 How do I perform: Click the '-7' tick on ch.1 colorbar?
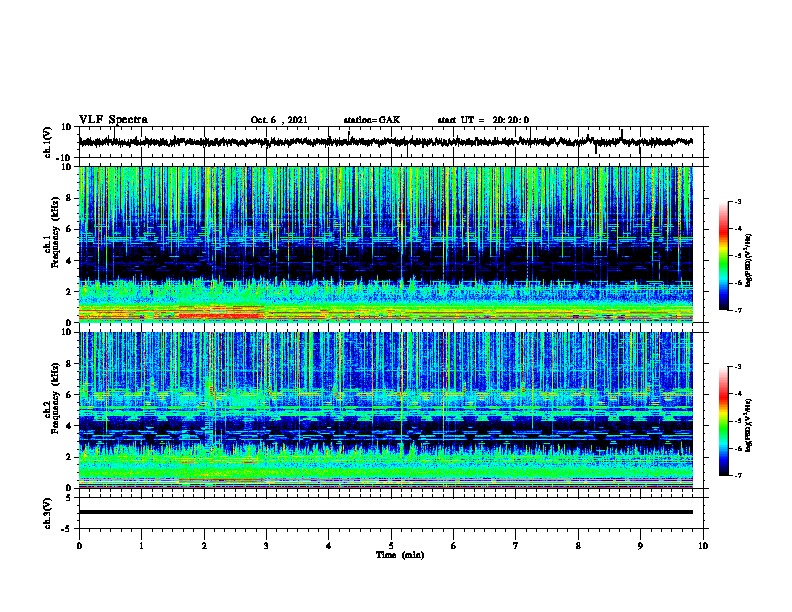click(x=738, y=310)
